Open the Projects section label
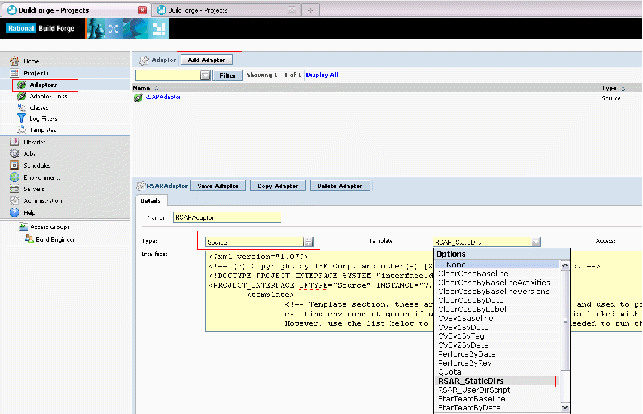The image size is (643, 414). pyautogui.click(x=36, y=73)
